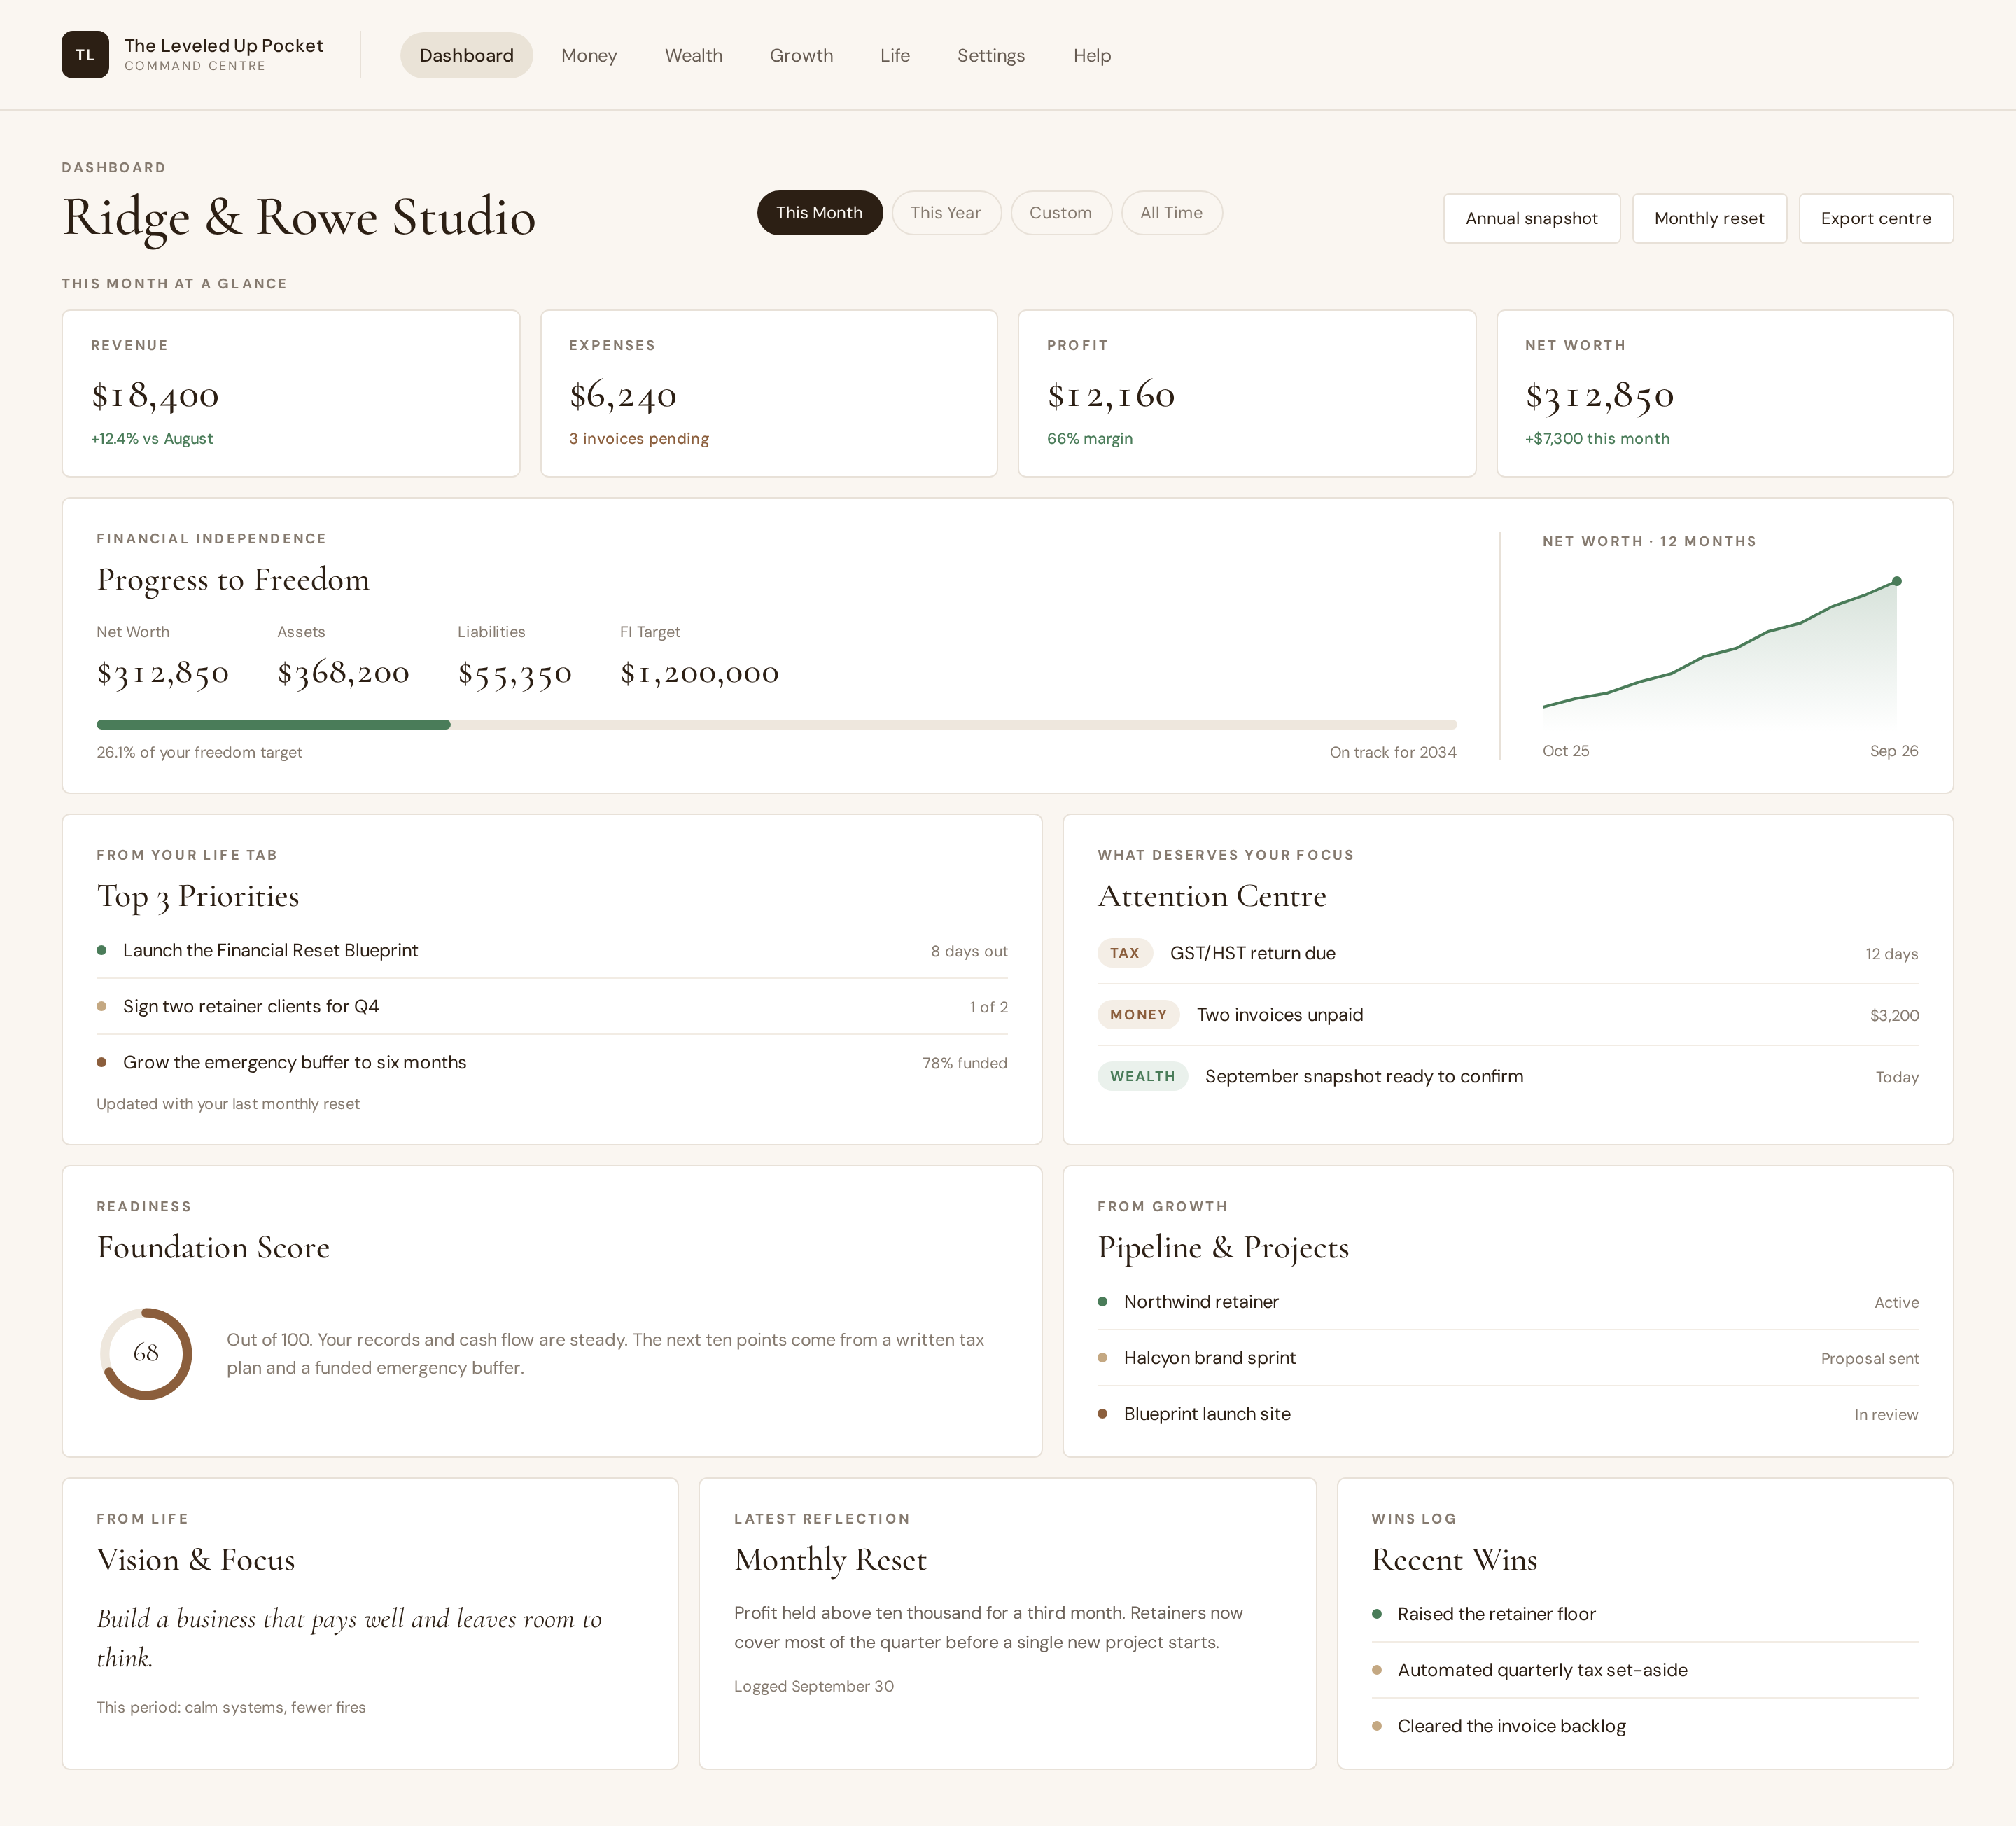Open the Revenue $18,400 card
This screenshot has width=2016, height=1826.
tap(291, 393)
